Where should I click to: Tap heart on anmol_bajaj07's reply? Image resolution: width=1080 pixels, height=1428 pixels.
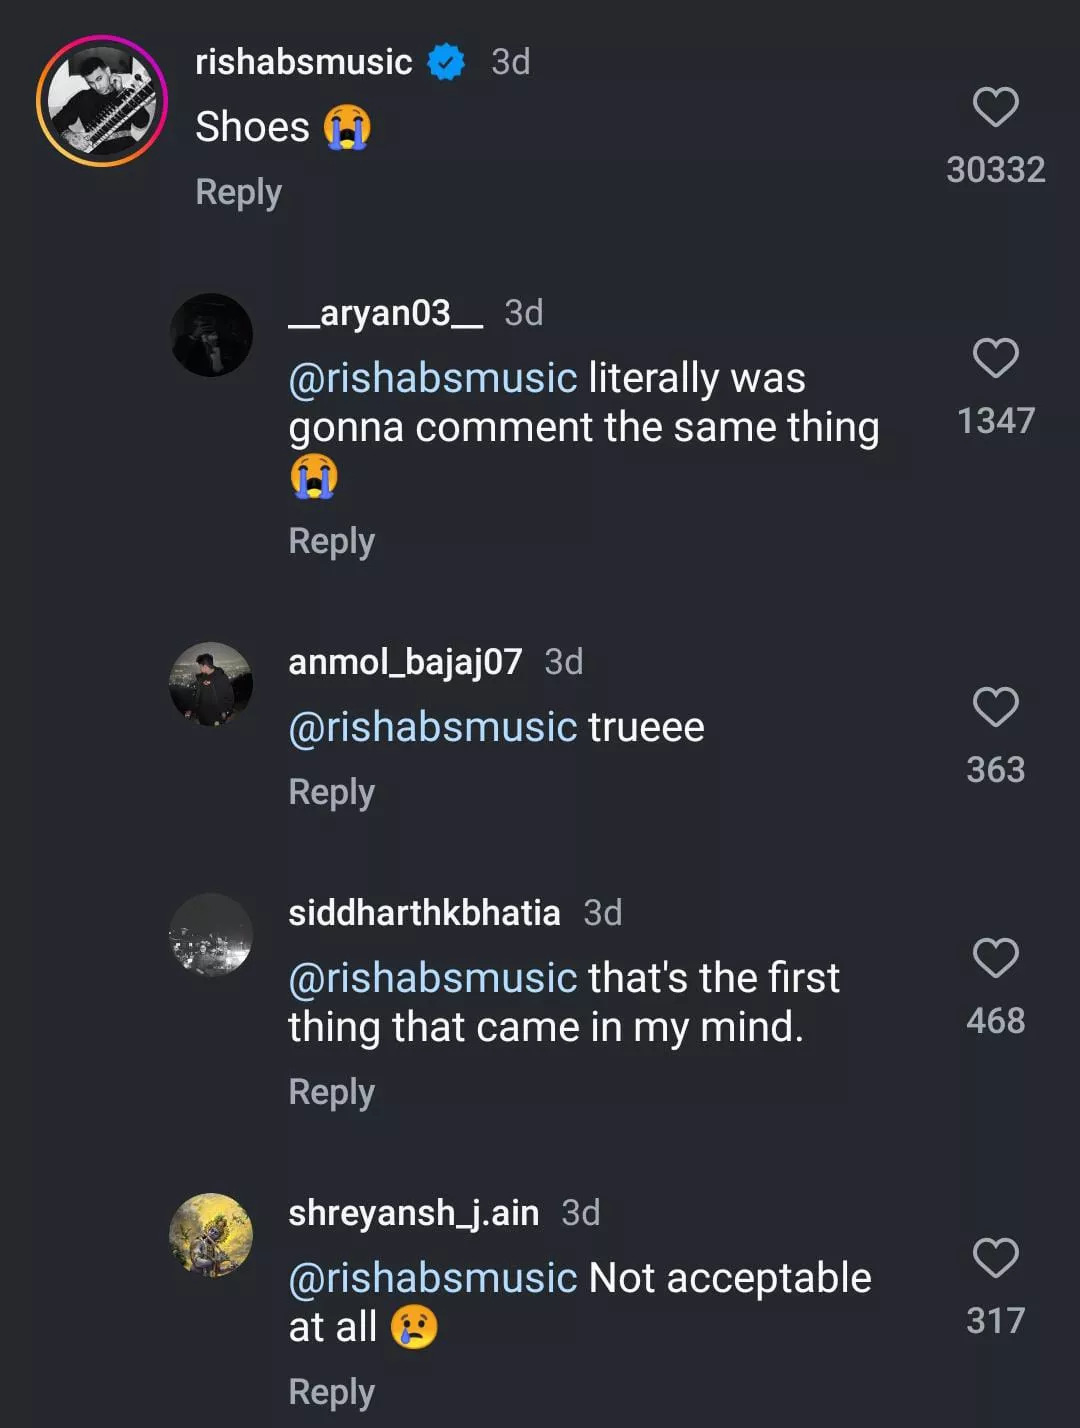[x=995, y=707]
